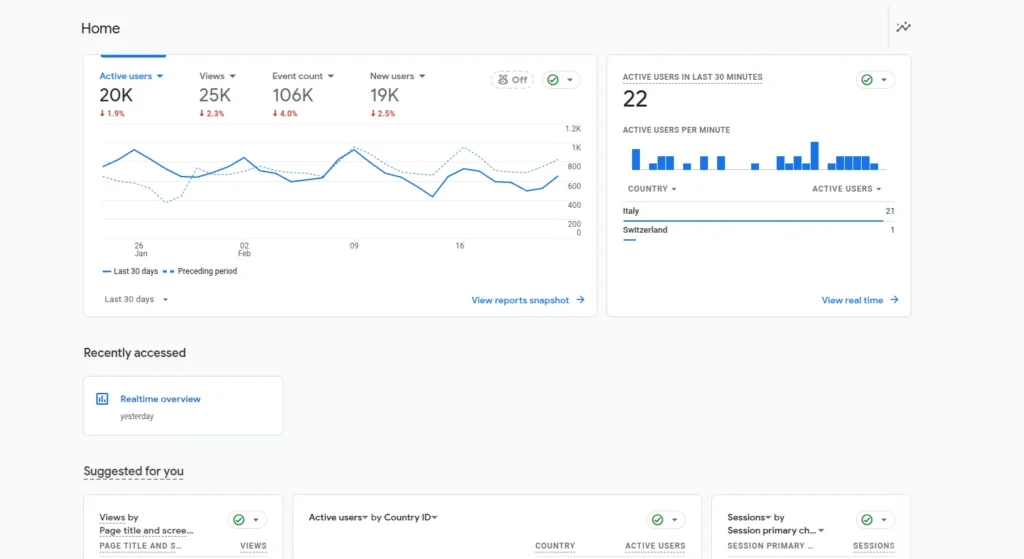Click the Italy row in country table
This screenshot has width=1024, height=559.
[x=758, y=212]
